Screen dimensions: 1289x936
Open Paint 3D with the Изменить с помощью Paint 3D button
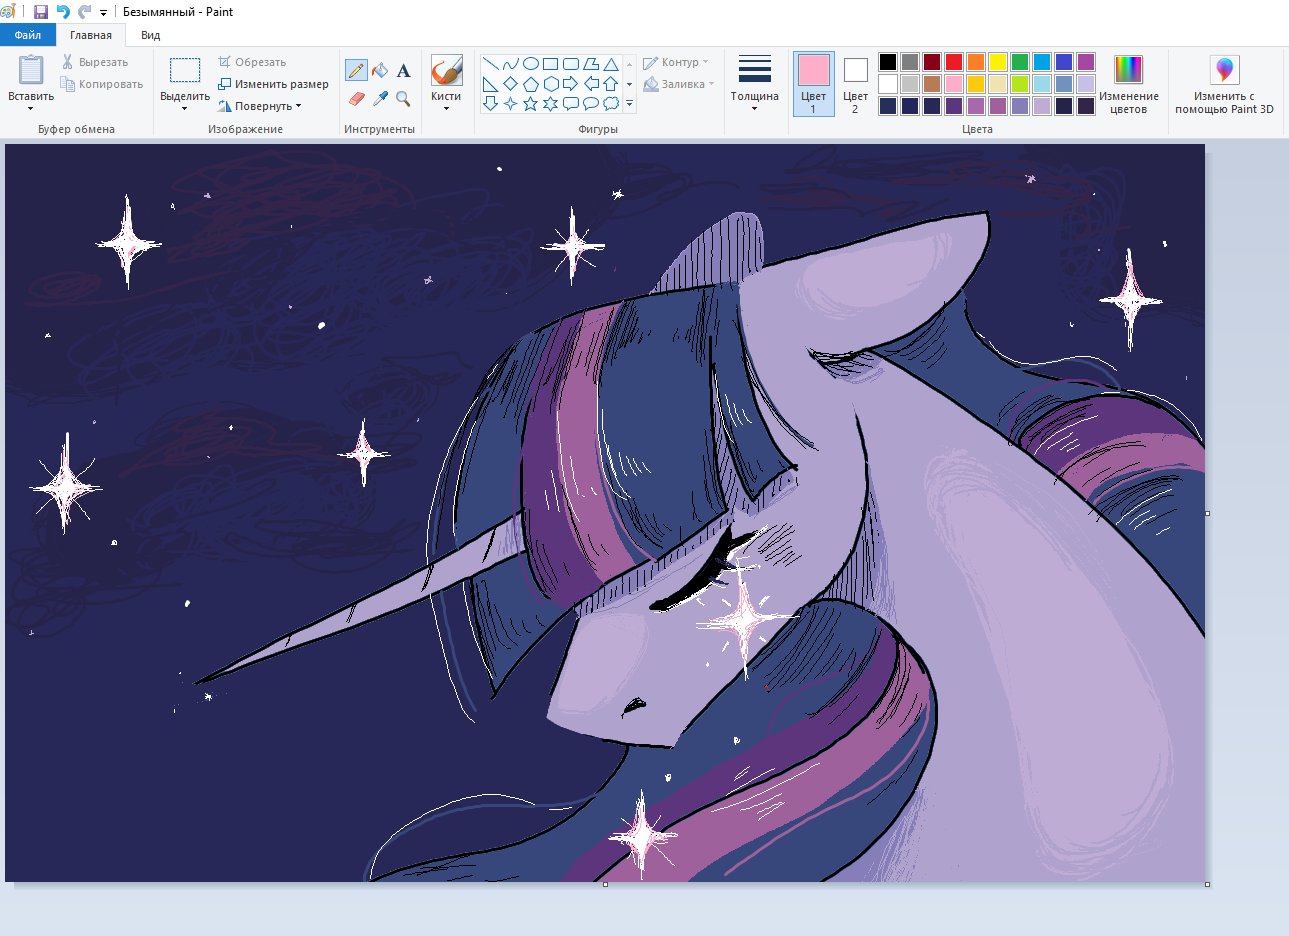click(x=1224, y=84)
